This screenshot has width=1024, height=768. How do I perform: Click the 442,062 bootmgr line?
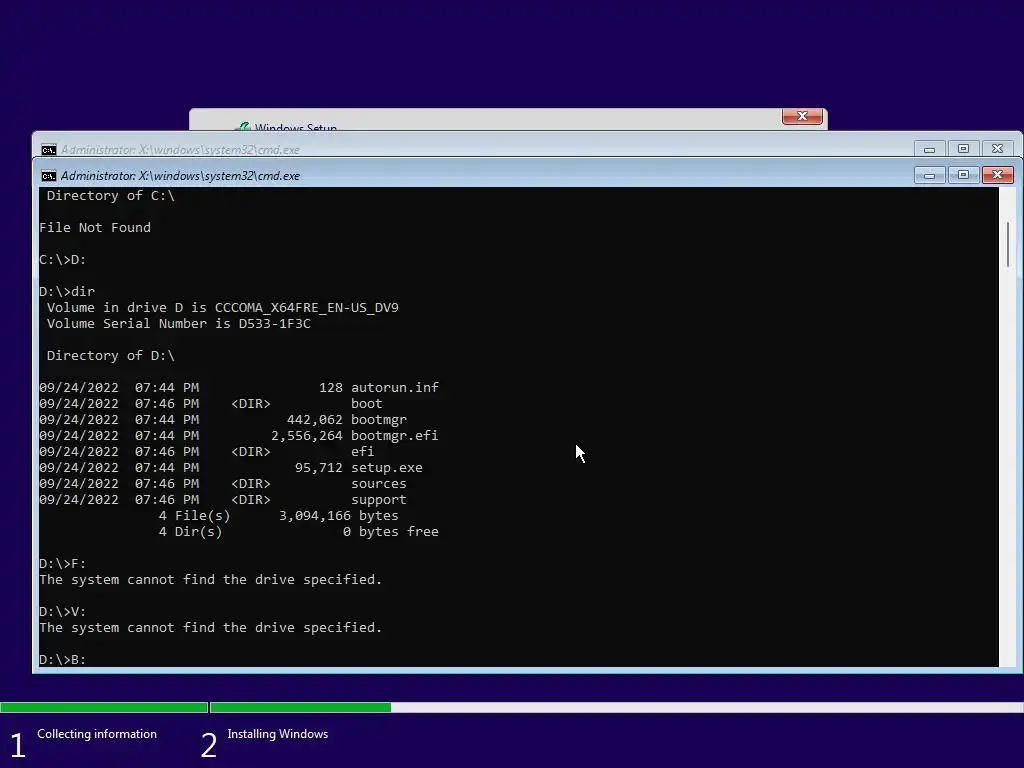(x=223, y=420)
